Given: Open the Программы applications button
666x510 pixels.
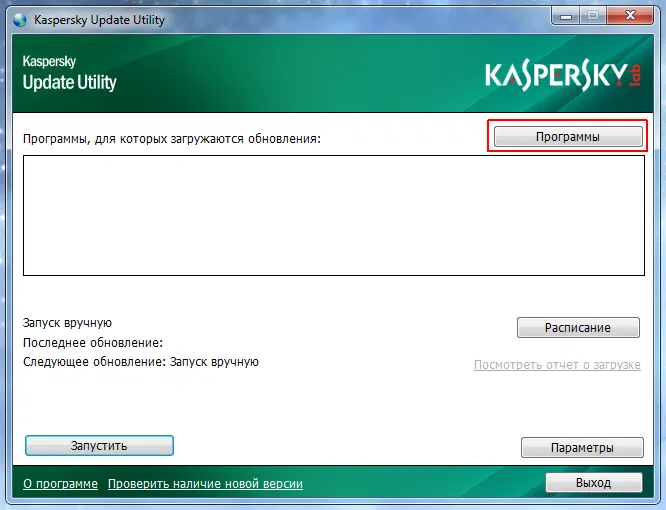Looking at the screenshot, I should (x=568, y=137).
